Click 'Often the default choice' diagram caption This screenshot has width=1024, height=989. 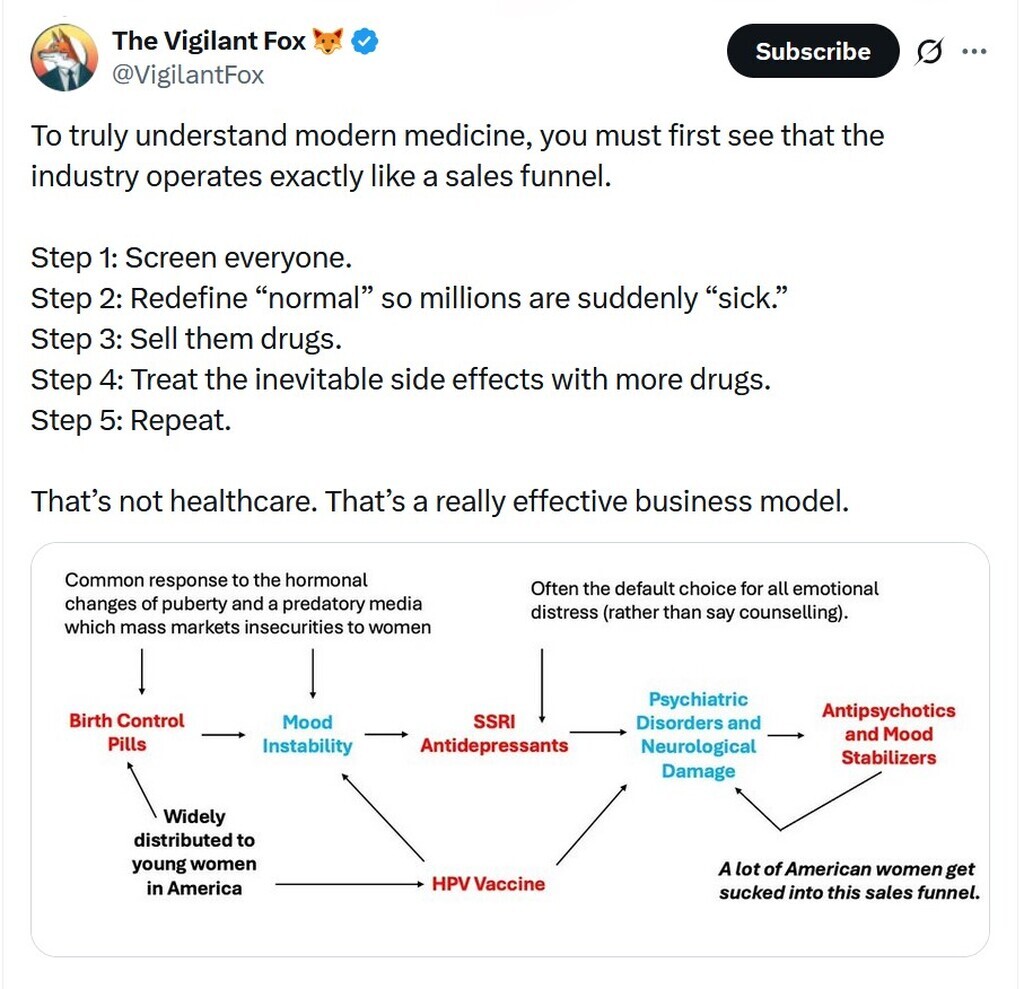[x=704, y=600]
